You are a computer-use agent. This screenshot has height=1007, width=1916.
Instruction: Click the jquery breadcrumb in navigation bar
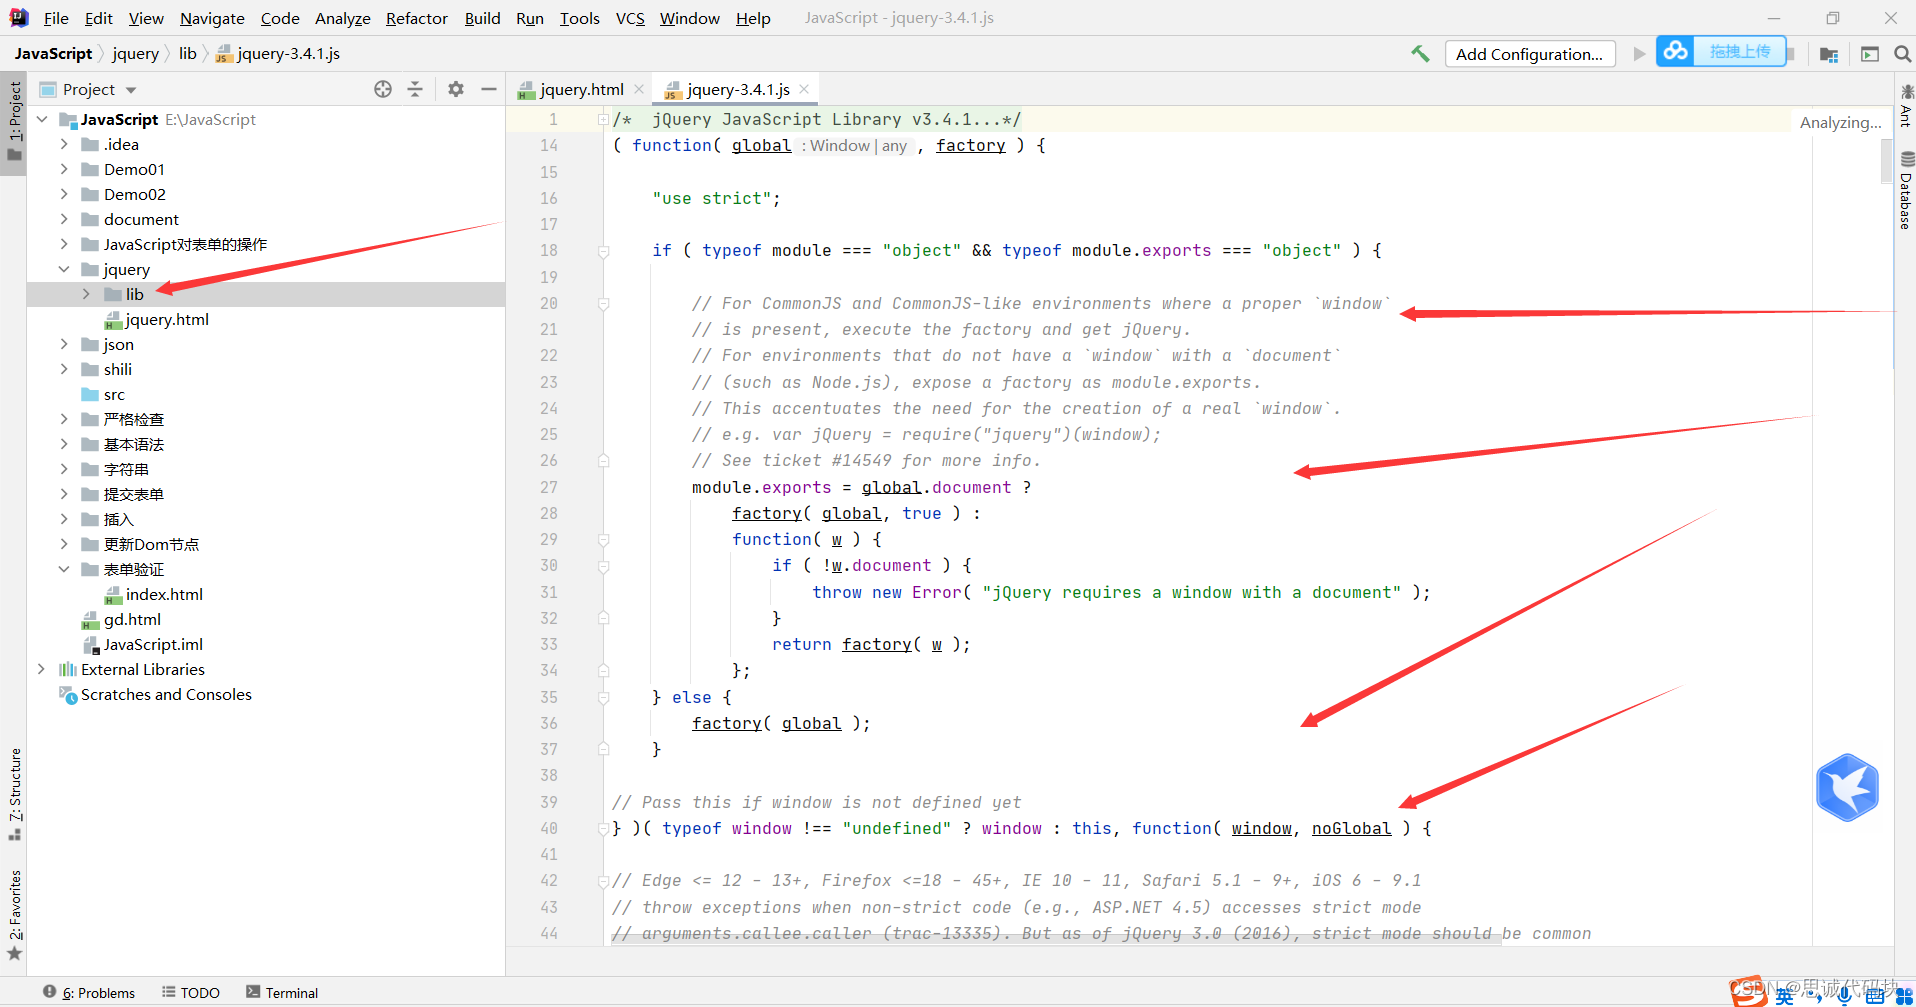[x=135, y=54]
